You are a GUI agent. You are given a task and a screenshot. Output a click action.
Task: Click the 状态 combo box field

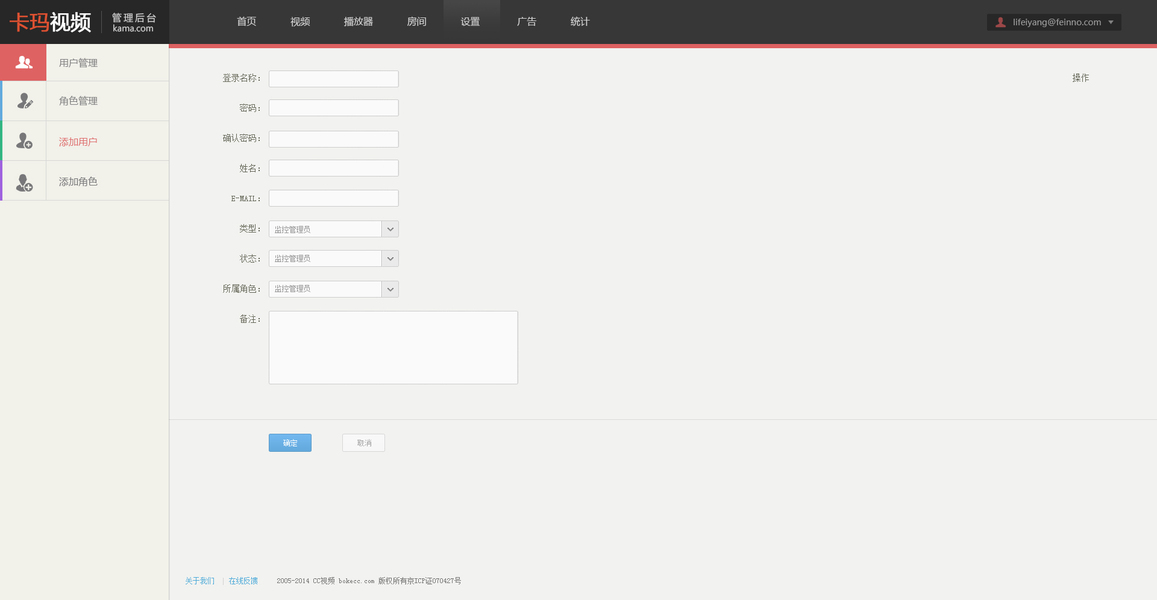(334, 258)
